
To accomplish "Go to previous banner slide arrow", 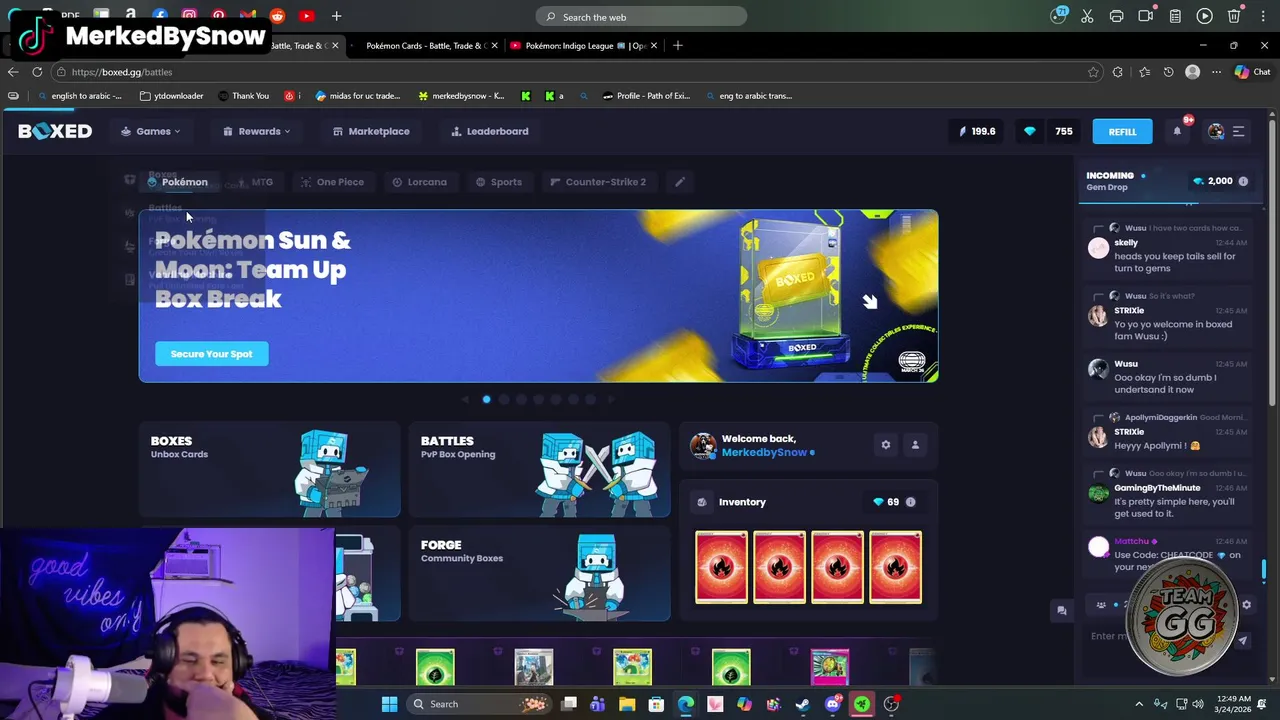I will (x=464, y=399).
